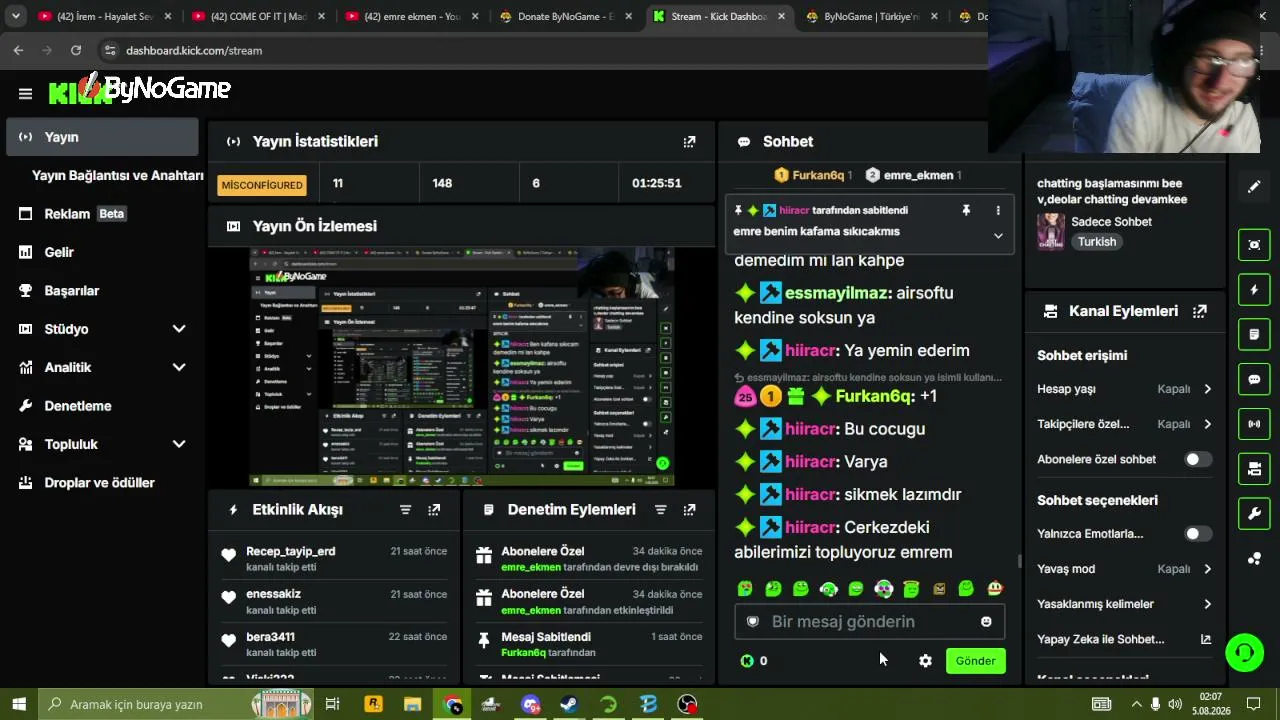This screenshot has height=720, width=1280.
Task: Unpin the pinned chat message
Action: (966, 211)
